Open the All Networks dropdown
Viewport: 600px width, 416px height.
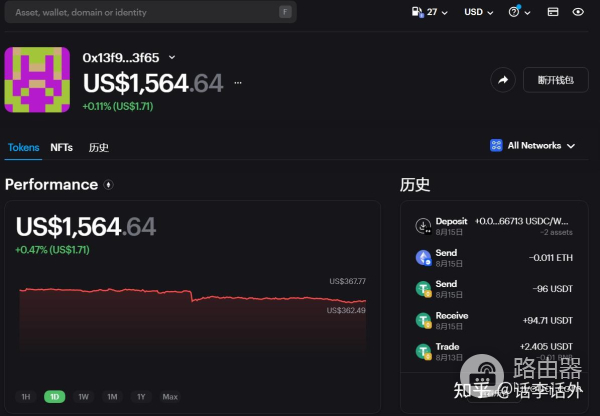[x=533, y=146]
